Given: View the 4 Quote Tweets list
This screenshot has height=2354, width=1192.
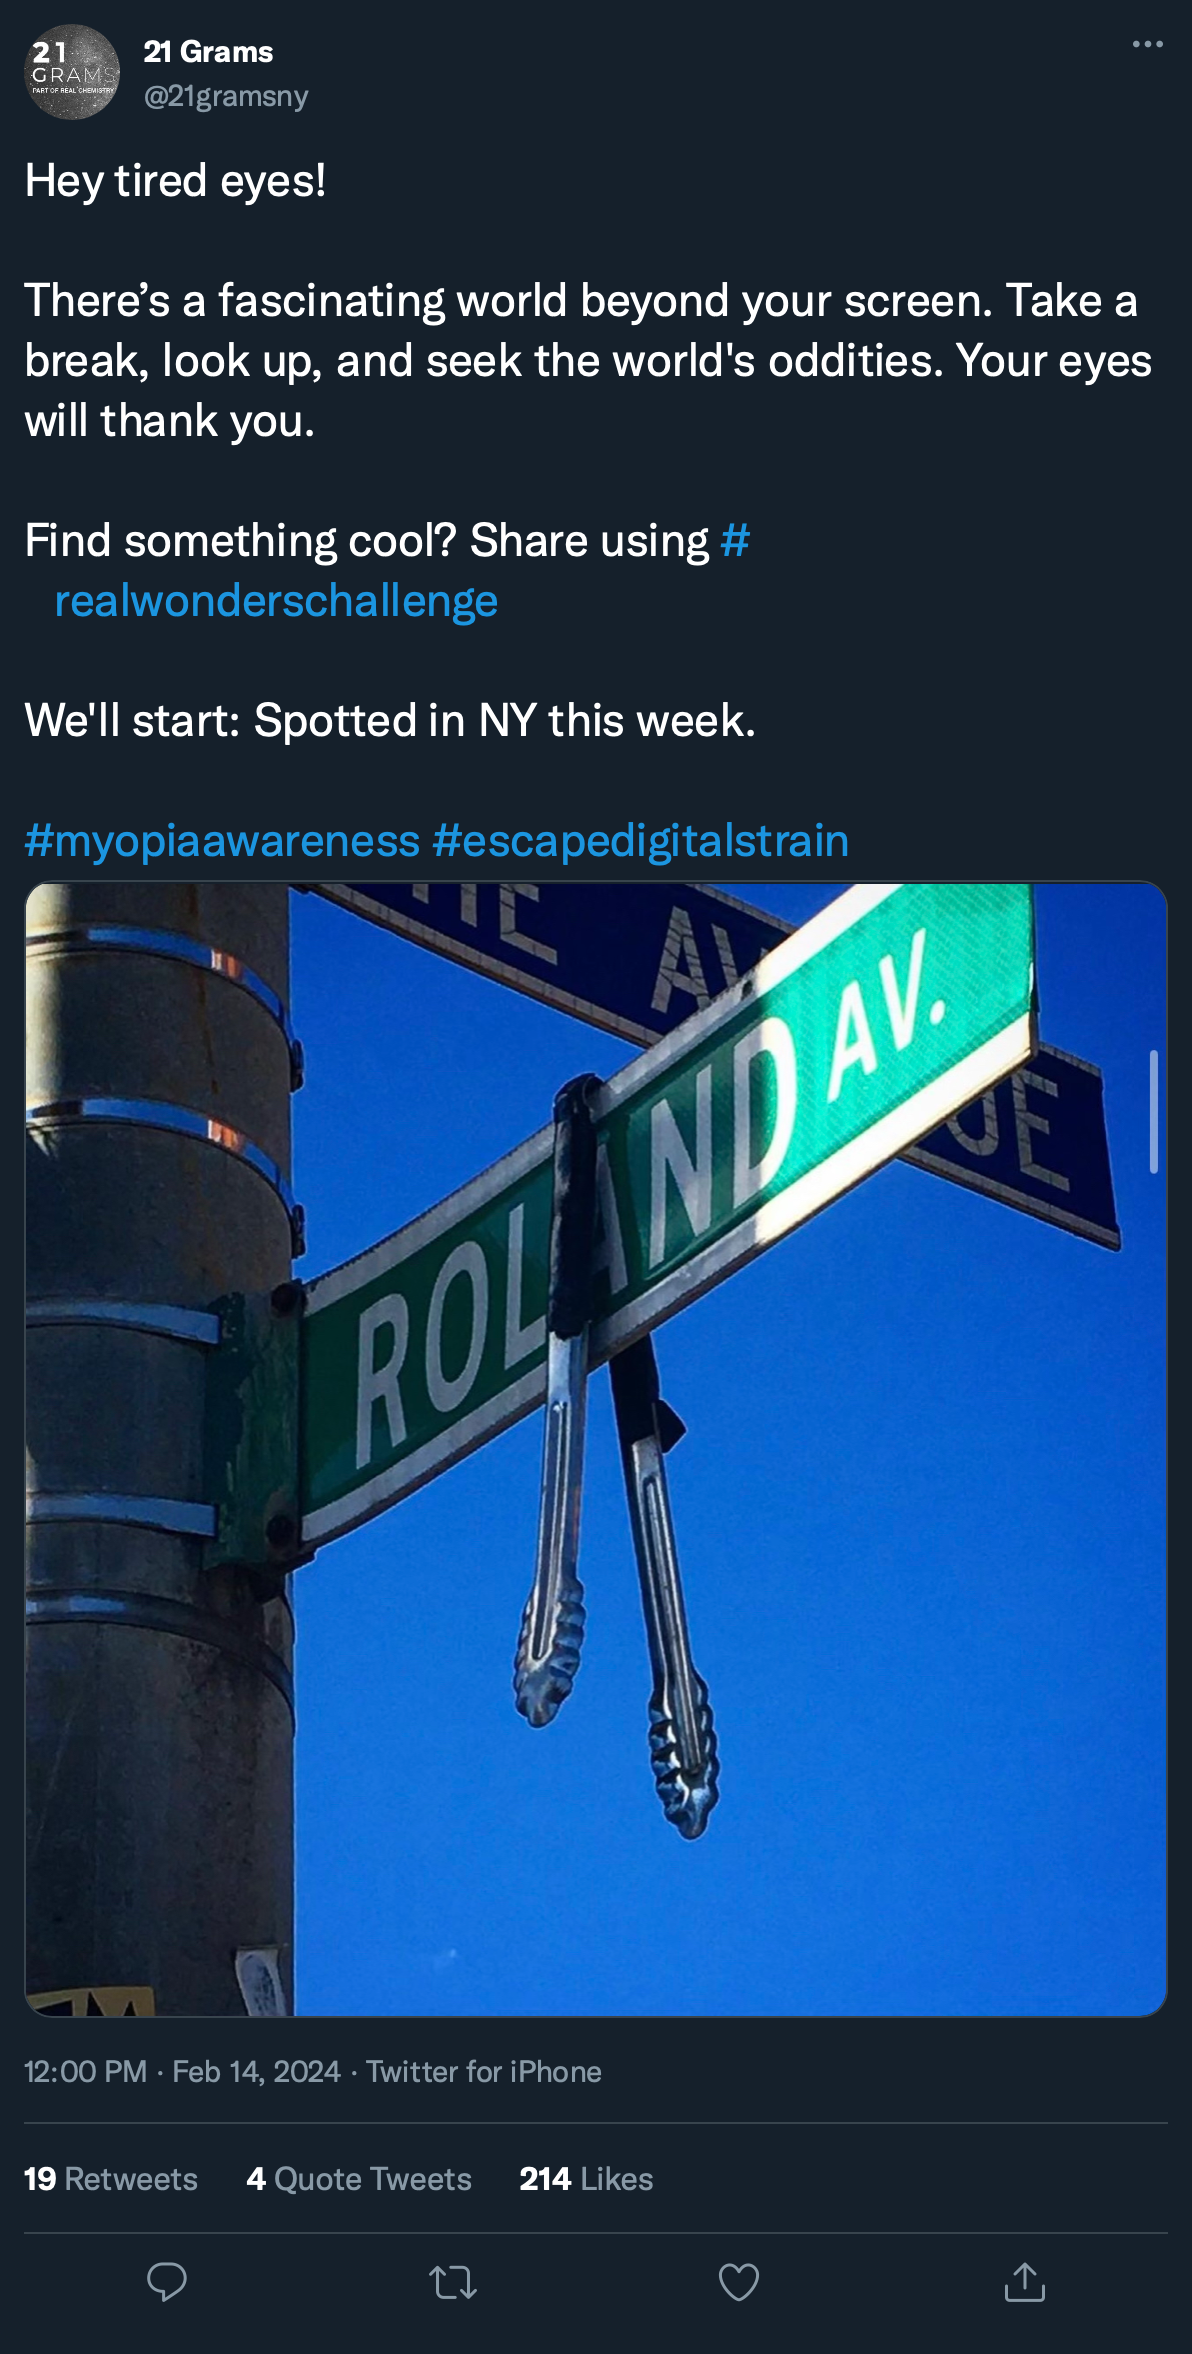Looking at the screenshot, I should coord(359,2179).
